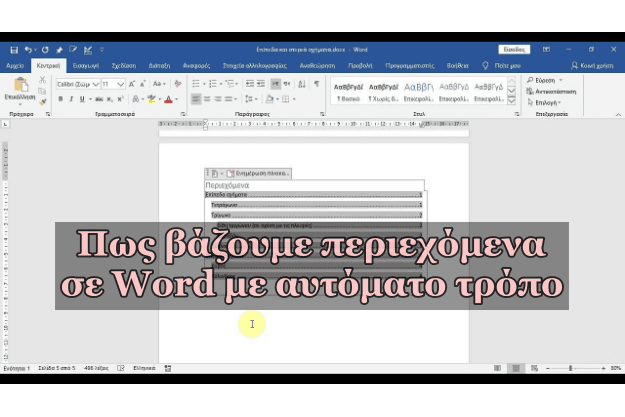Increase paragraph indent

tap(261, 84)
